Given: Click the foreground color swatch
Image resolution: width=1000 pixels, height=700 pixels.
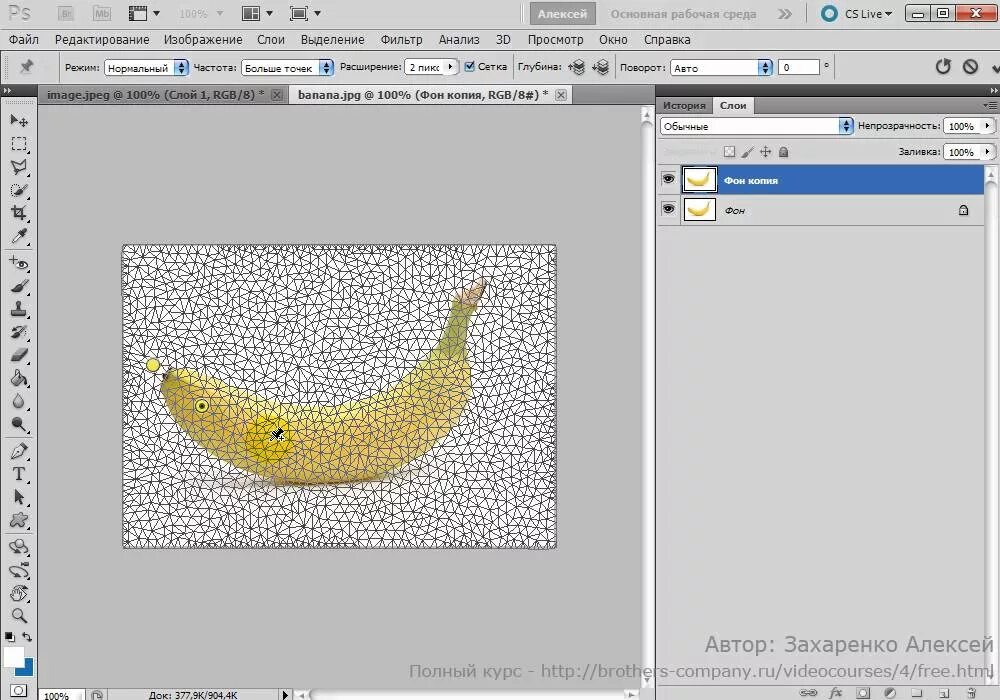Looking at the screenshot, I should click(x=13, y=657).
